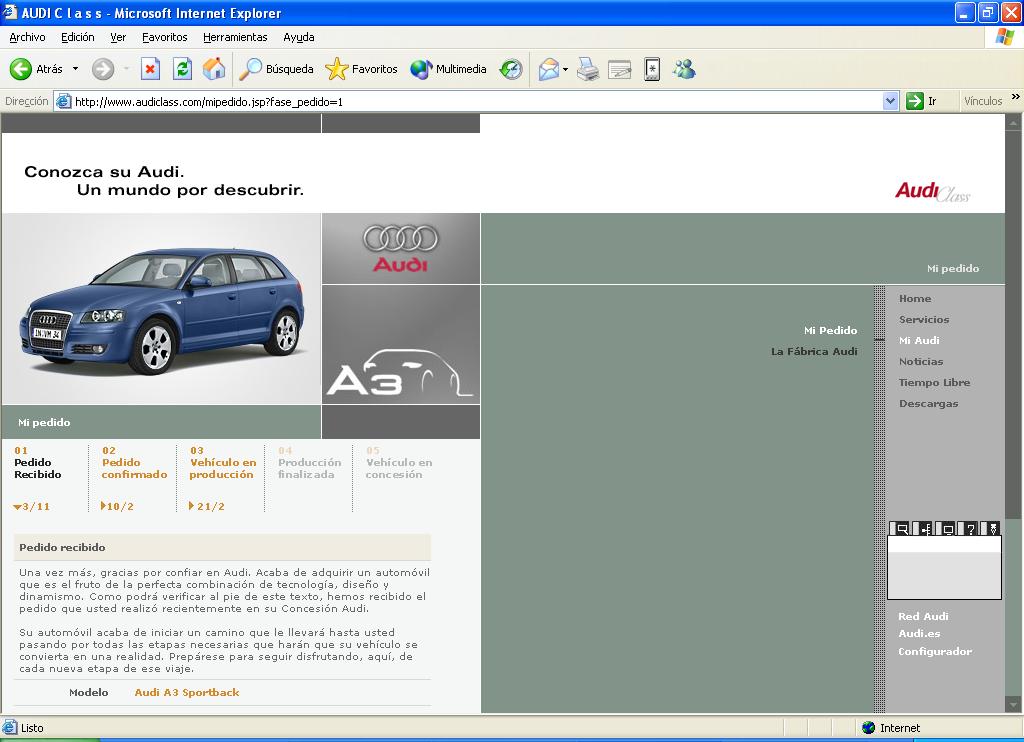The width and height of the screenshot is (1024, 742).
Task: Expand the 10/2 date arrow
Action: pos(103,506)
